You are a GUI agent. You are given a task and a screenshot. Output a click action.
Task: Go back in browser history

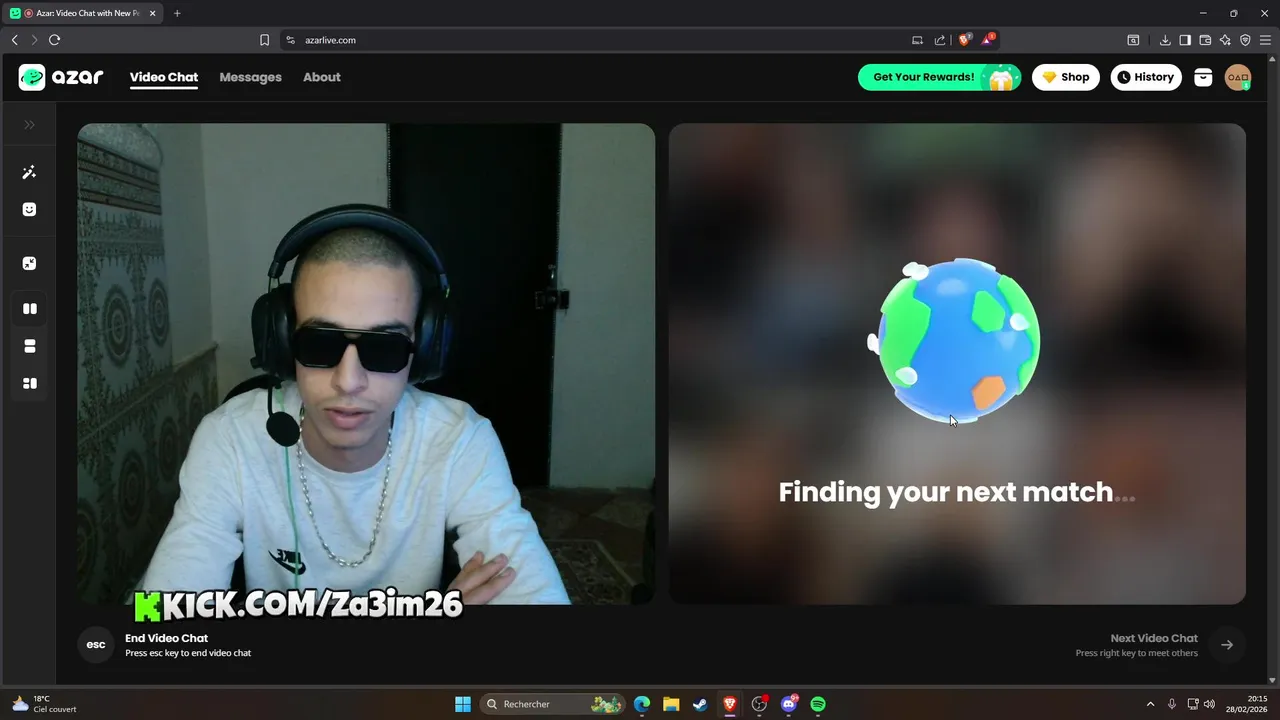14,40
